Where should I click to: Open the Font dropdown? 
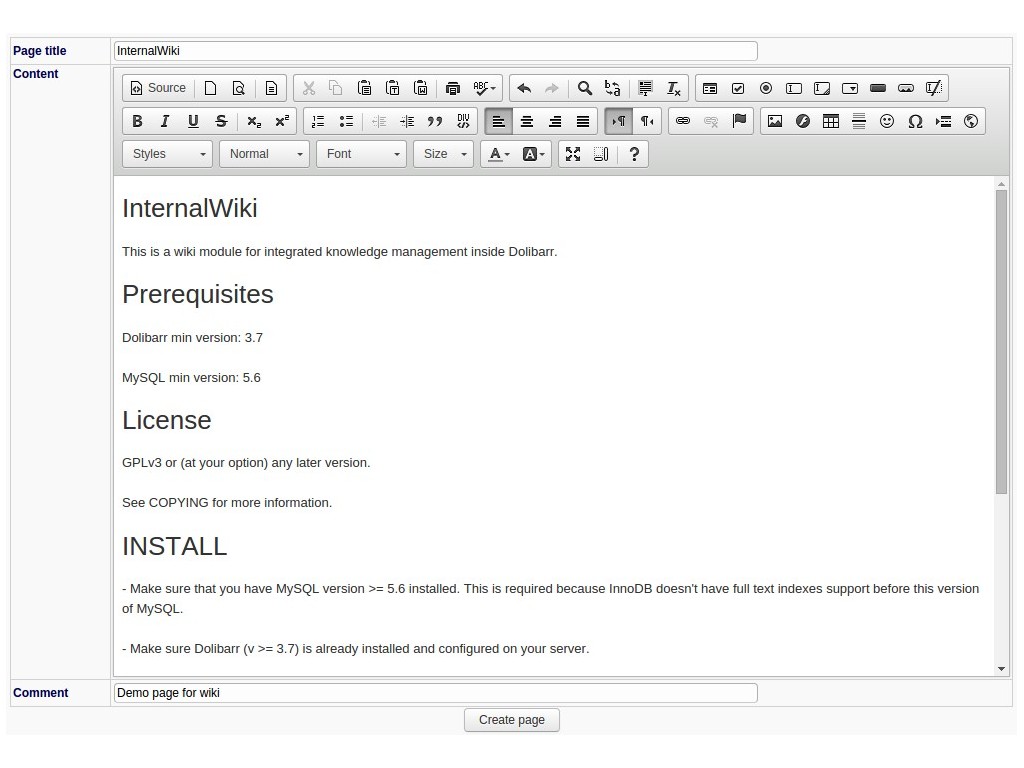(x=361, y=154)
